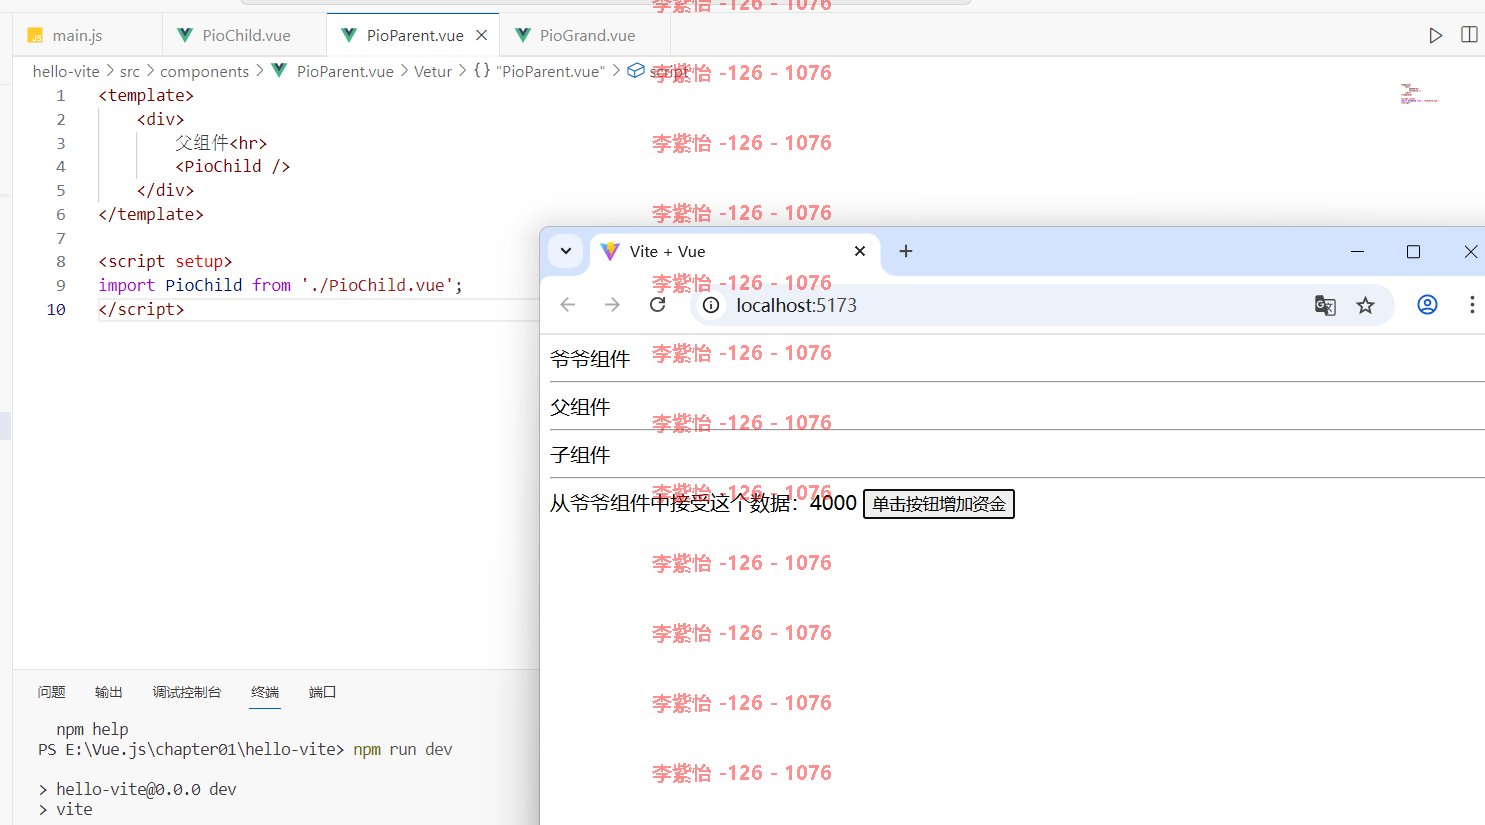Click the src breadcrumb segment
1485x825 pixels.
click(x=130, y=71)
